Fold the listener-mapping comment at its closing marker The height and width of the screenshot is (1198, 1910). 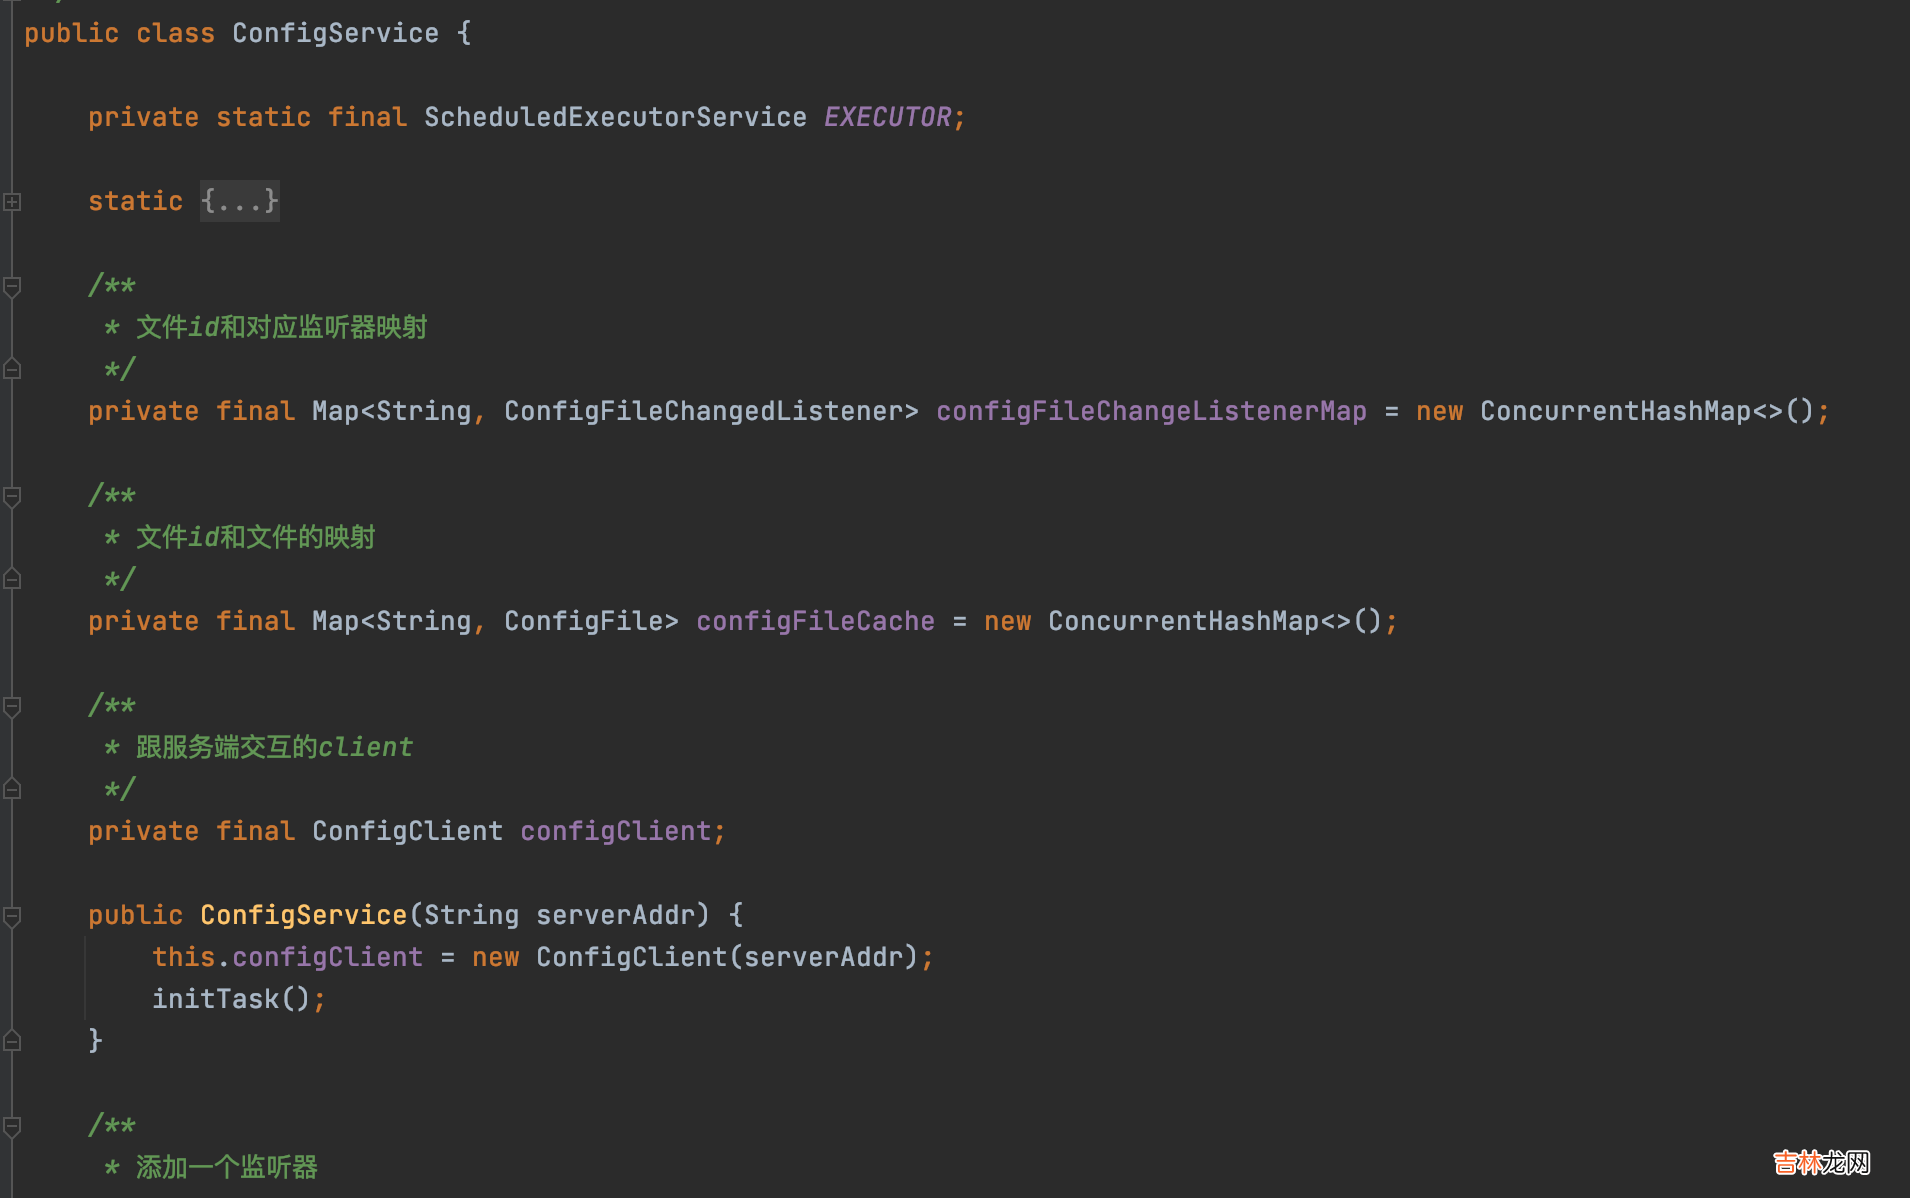point(12,369)
